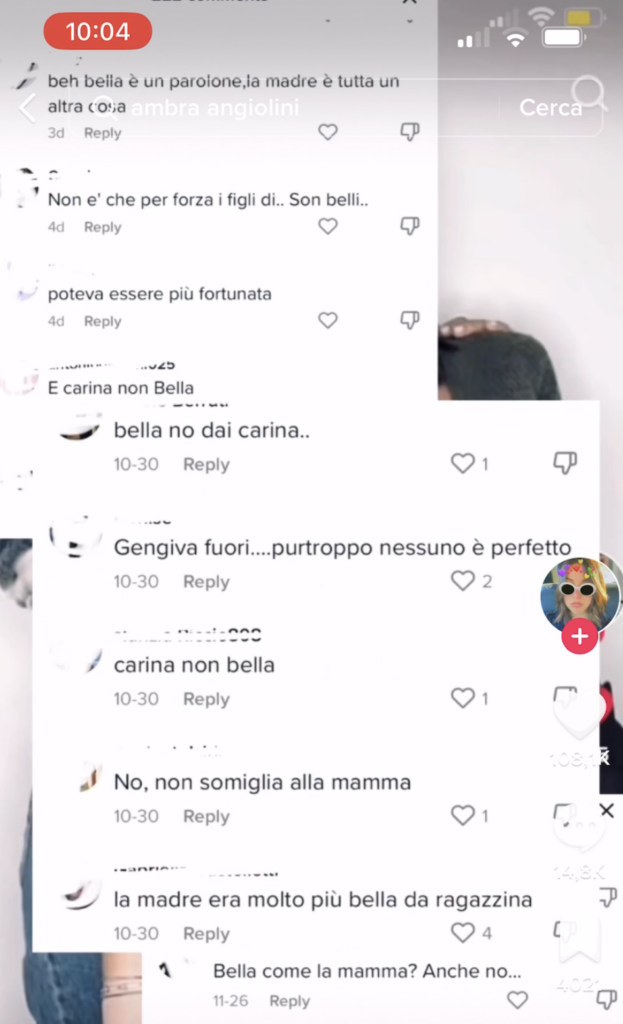Dislike the "poteva essere più fortunata" comment
Viewport: 623px width, 1024px height.
pyautogui.click(x=409, y=320)
